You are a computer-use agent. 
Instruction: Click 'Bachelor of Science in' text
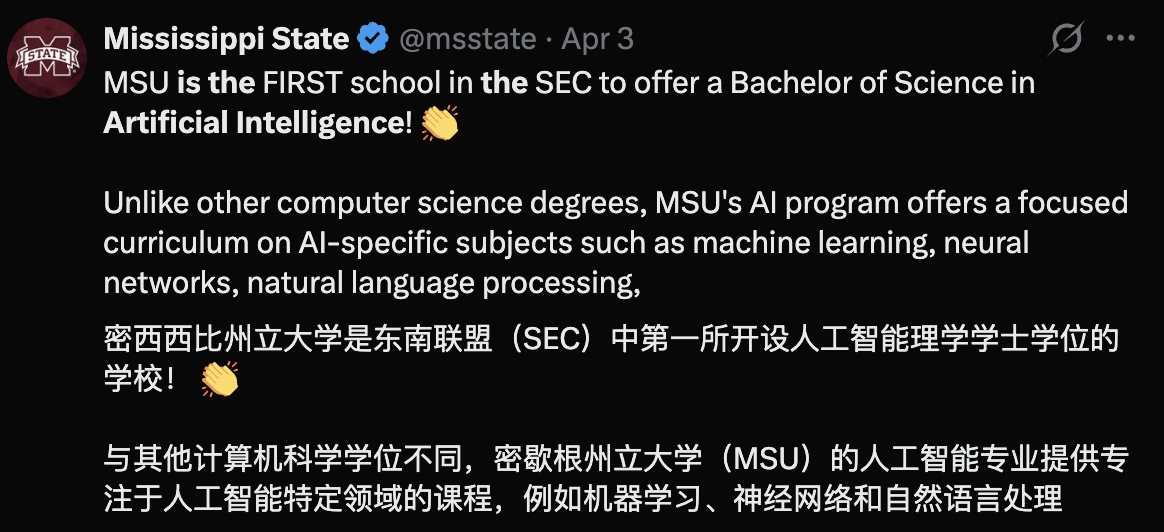pyautogui.click(x=882, y=82)
